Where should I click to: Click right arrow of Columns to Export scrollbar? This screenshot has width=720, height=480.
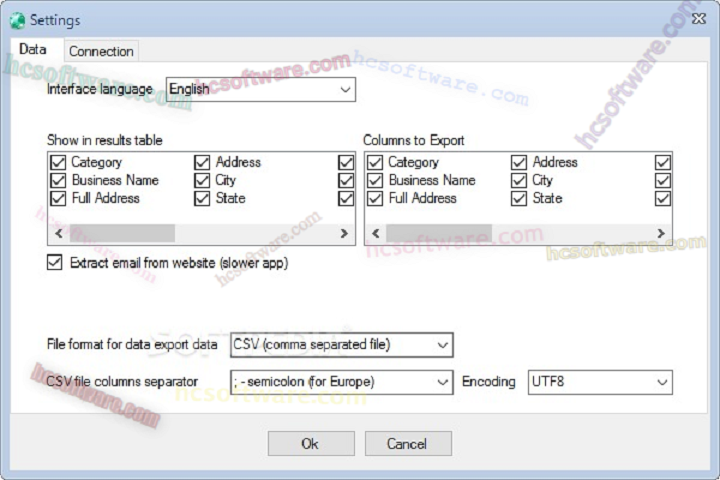point(661,233)
